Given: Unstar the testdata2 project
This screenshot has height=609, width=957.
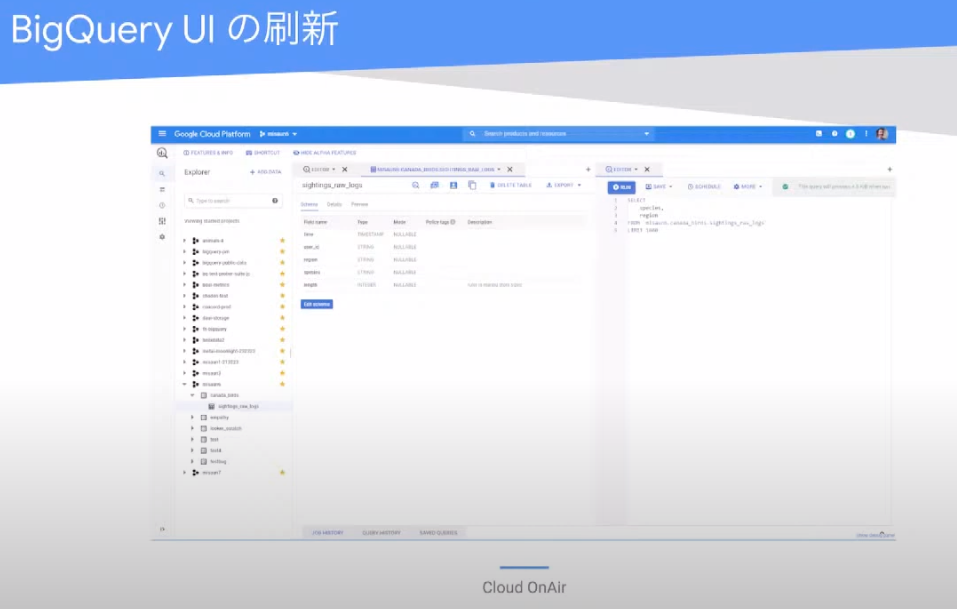Looking at the screenshot, I should (x=282, y=340).
